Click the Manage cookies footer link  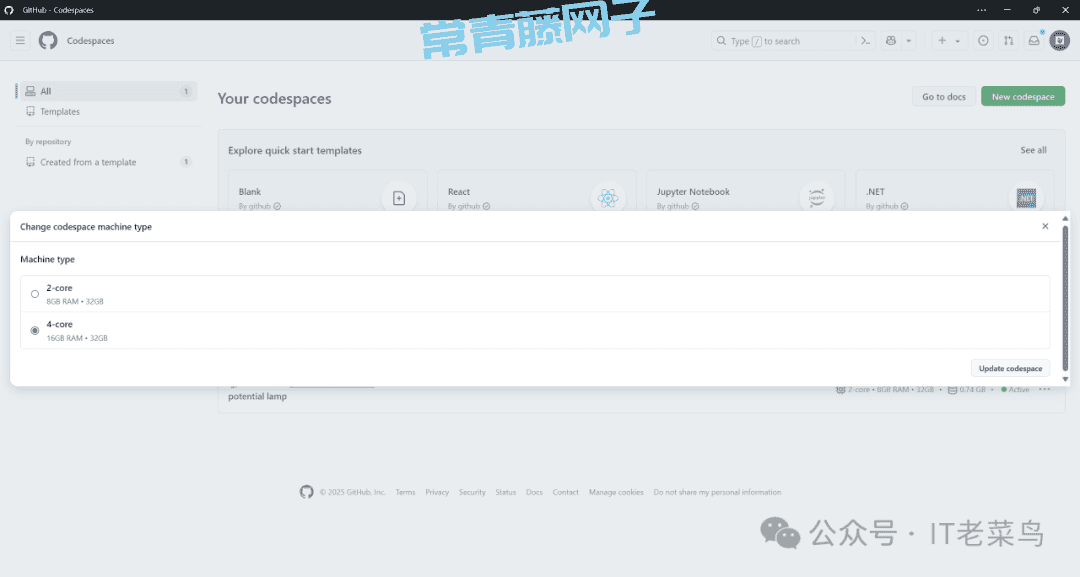(616, 492)
